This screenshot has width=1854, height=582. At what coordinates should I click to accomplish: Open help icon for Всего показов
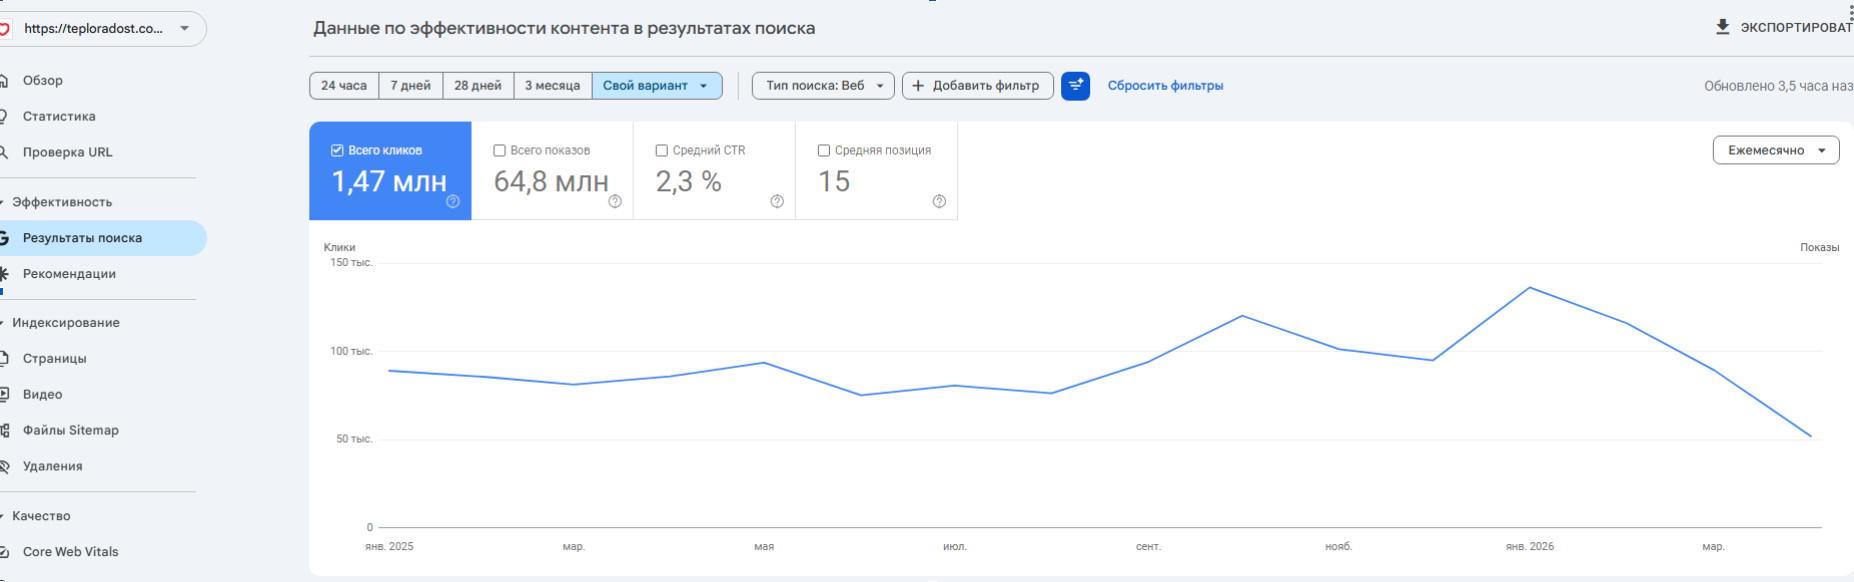point(615,201)
